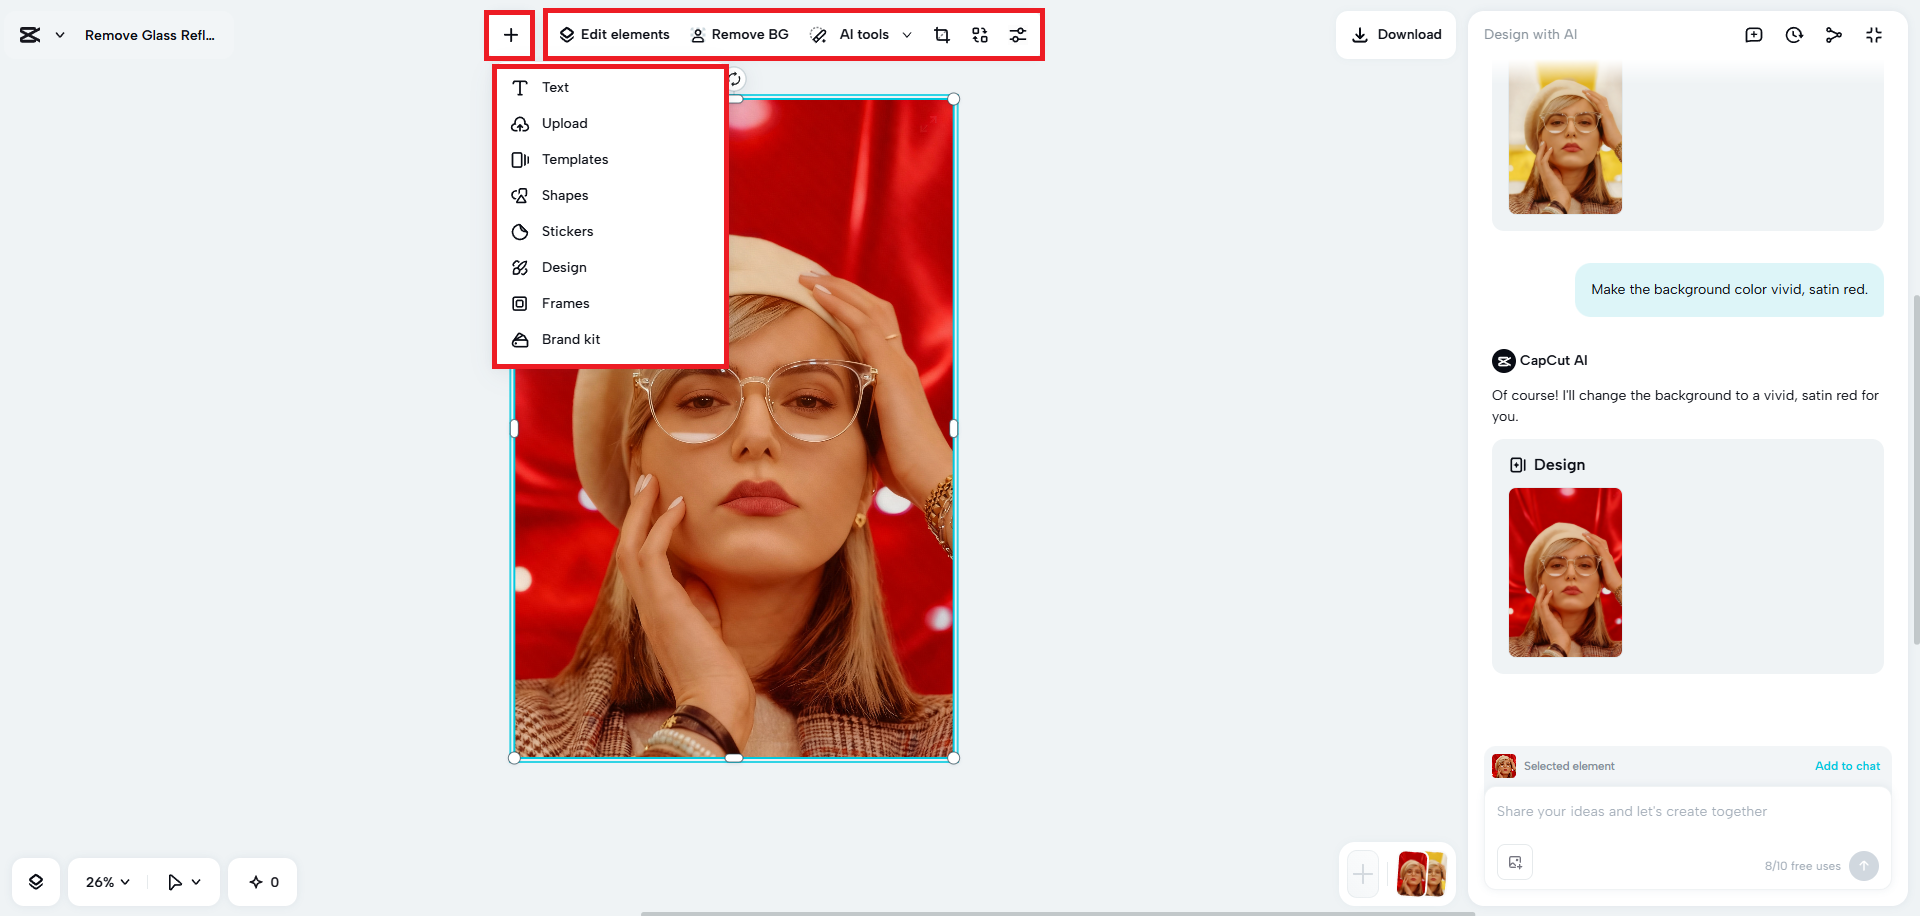Click the Download button
Image resolution: width=1920 pixels, height=916 pixels.
click(1396, 34)
